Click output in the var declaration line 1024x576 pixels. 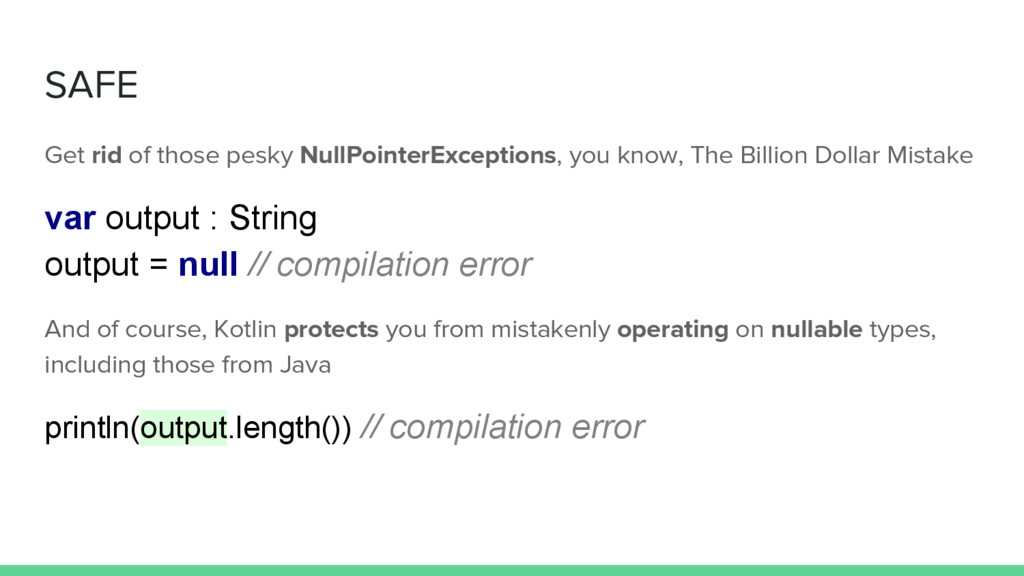(x=152, y=219)
